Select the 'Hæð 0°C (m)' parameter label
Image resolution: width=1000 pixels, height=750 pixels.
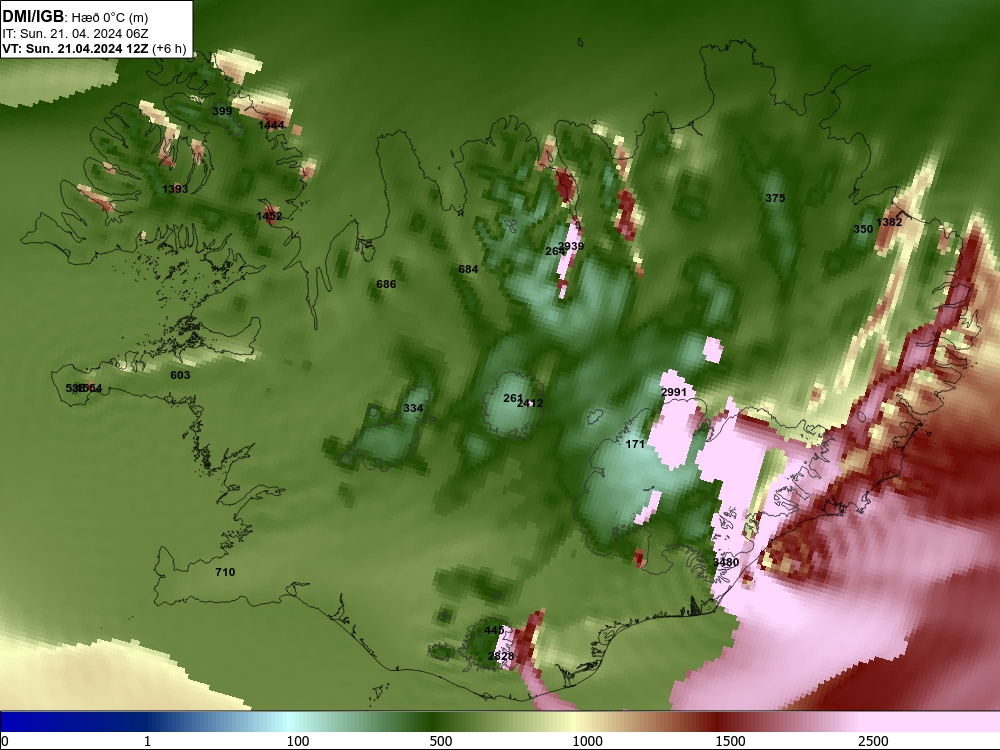(110, 18)
